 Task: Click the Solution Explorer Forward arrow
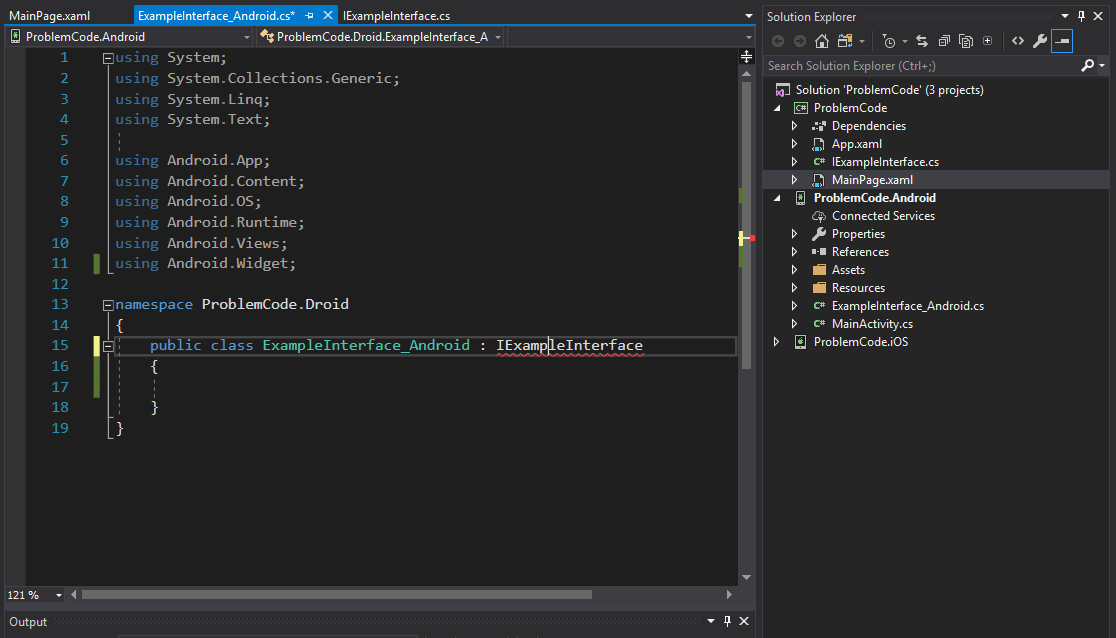tap(799, 41)
